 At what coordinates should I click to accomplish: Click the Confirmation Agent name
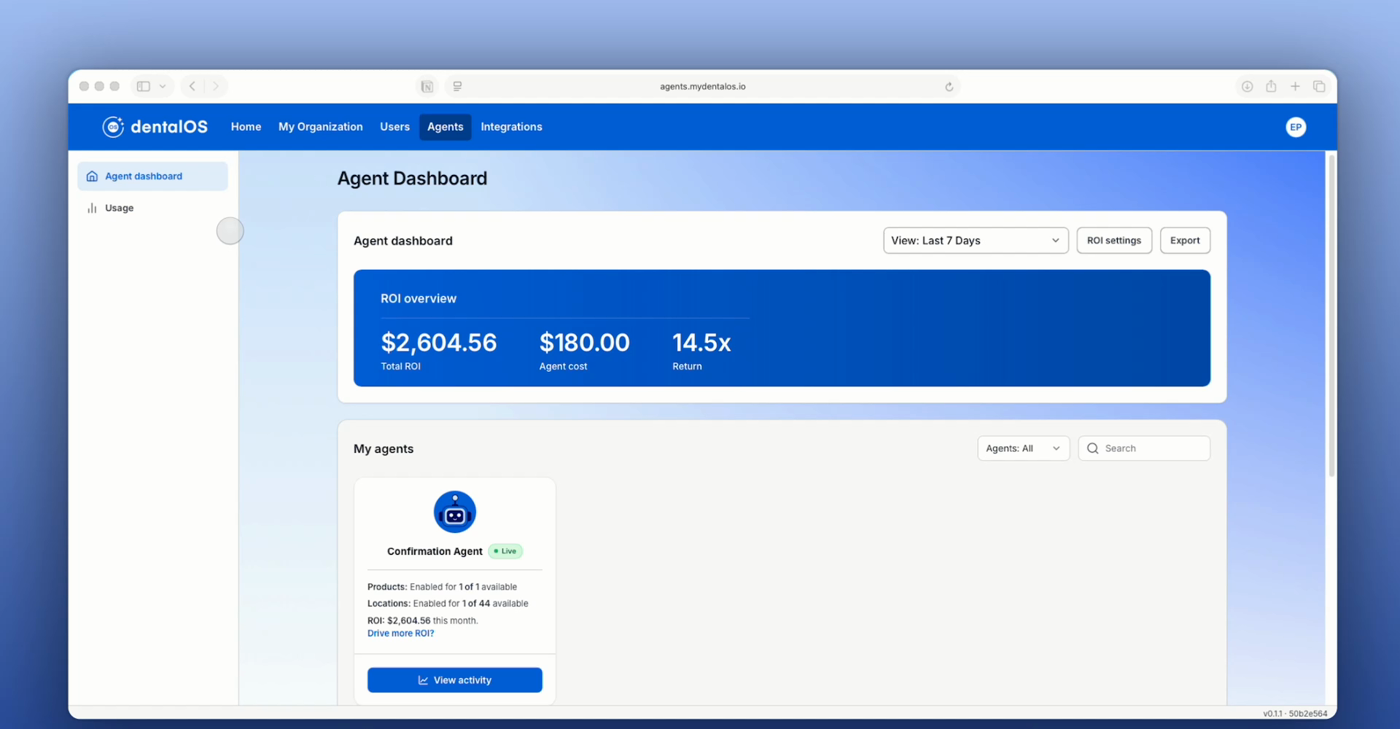click(x=435, y=551)
